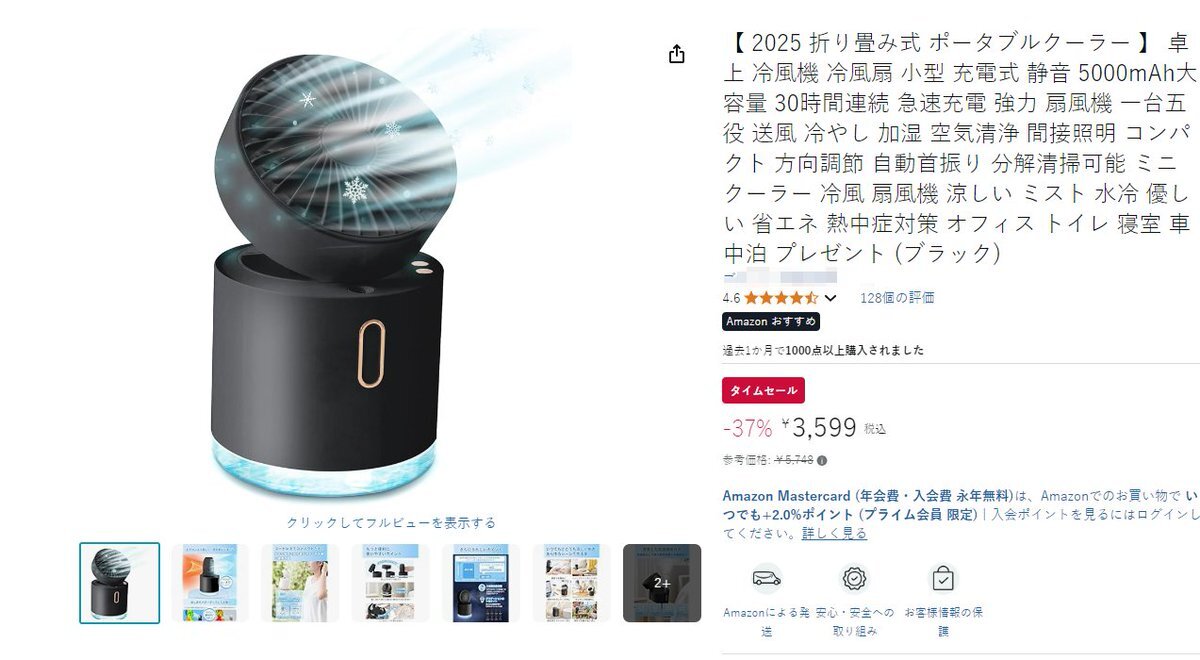Viewport: 1200px width, 660px height.
Task: Click the タイムセール red badge
Action: tap(763, 390)
